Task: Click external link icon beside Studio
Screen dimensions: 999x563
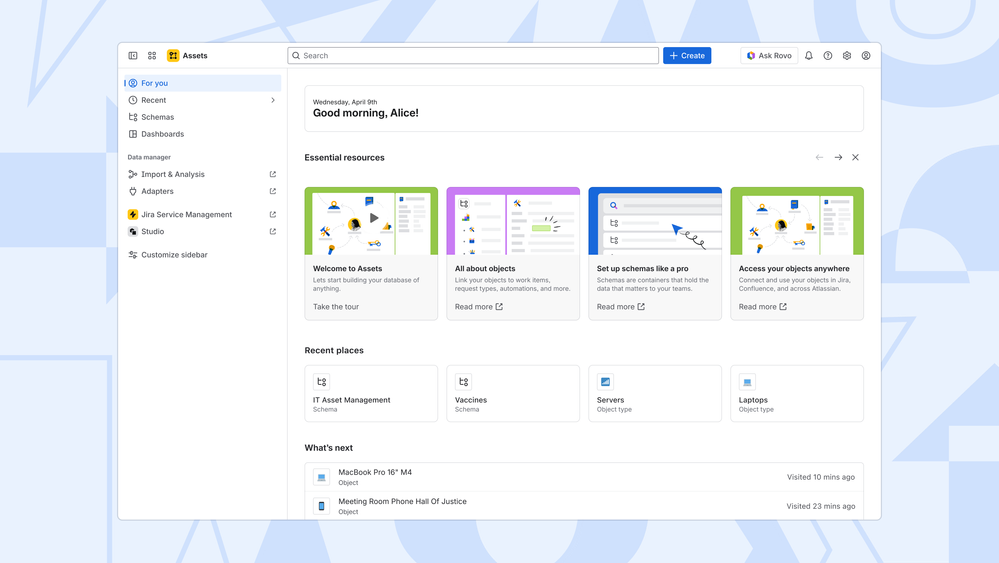Action: pos(273,231)
